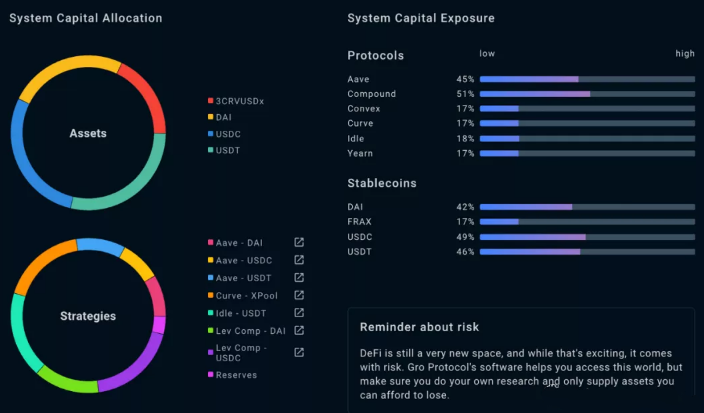Open external link icon for Curve - XPool

click(x=299, y=295)
